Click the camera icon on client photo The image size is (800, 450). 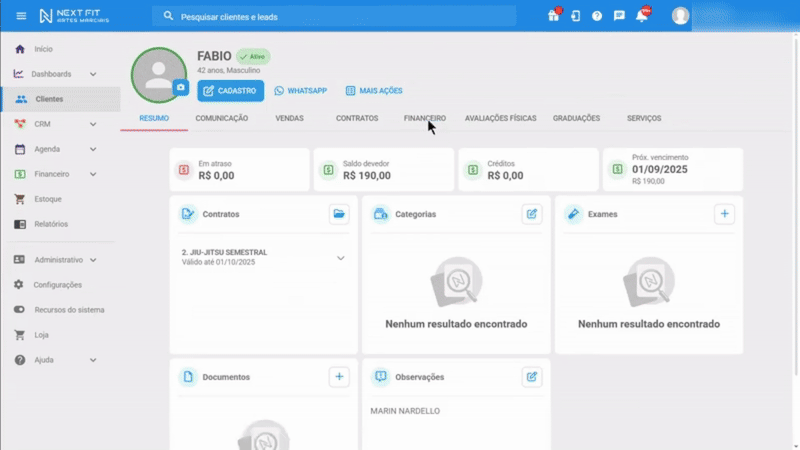coord(181,87)
